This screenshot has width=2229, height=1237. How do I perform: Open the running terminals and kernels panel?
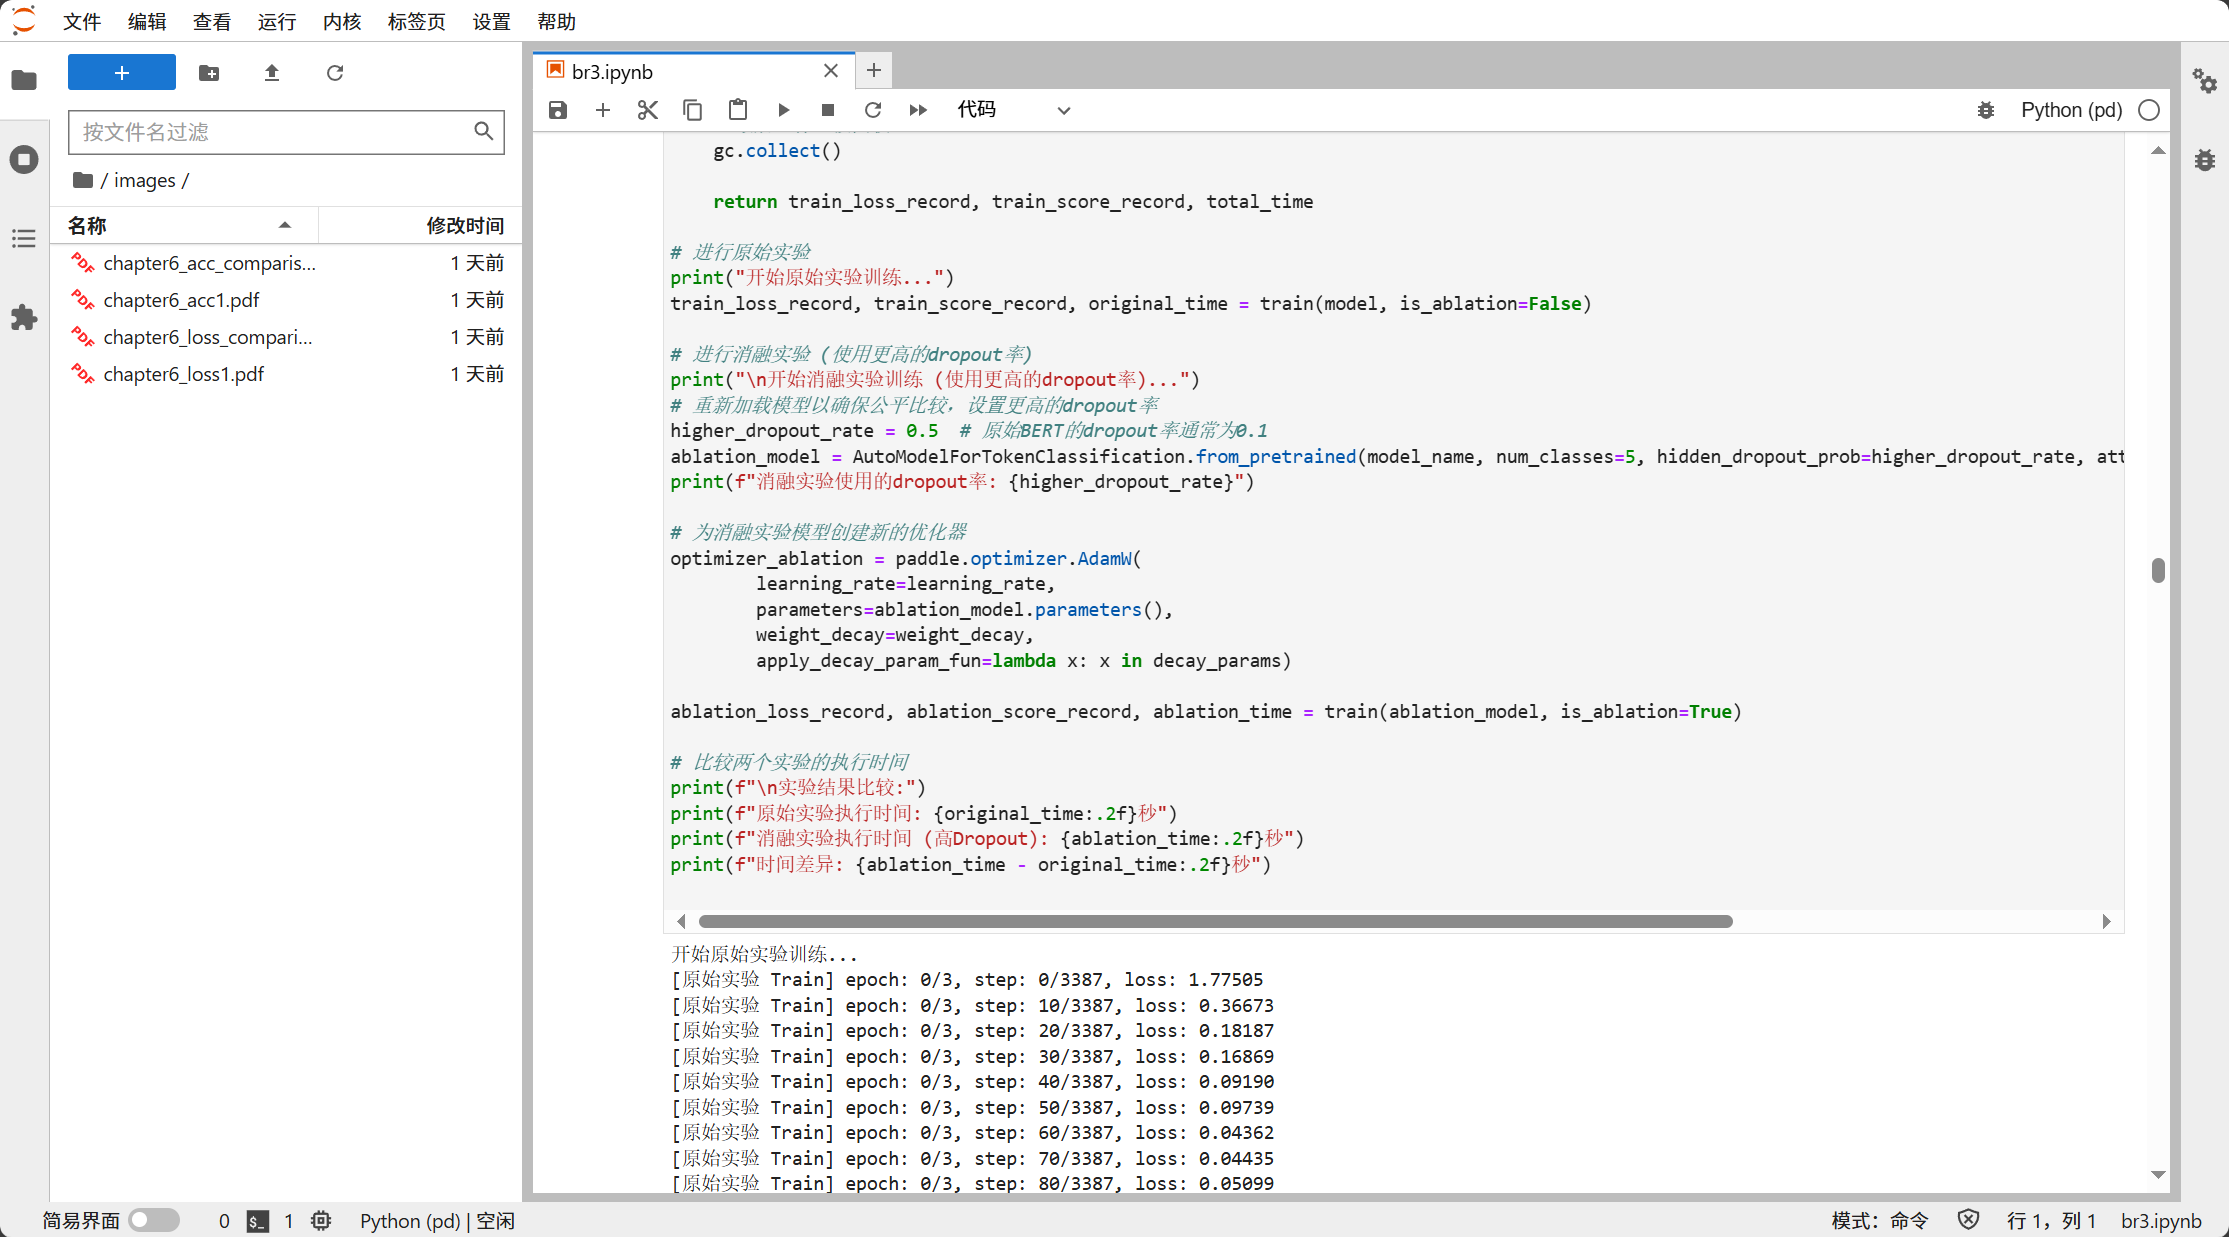tap(24, 159)
